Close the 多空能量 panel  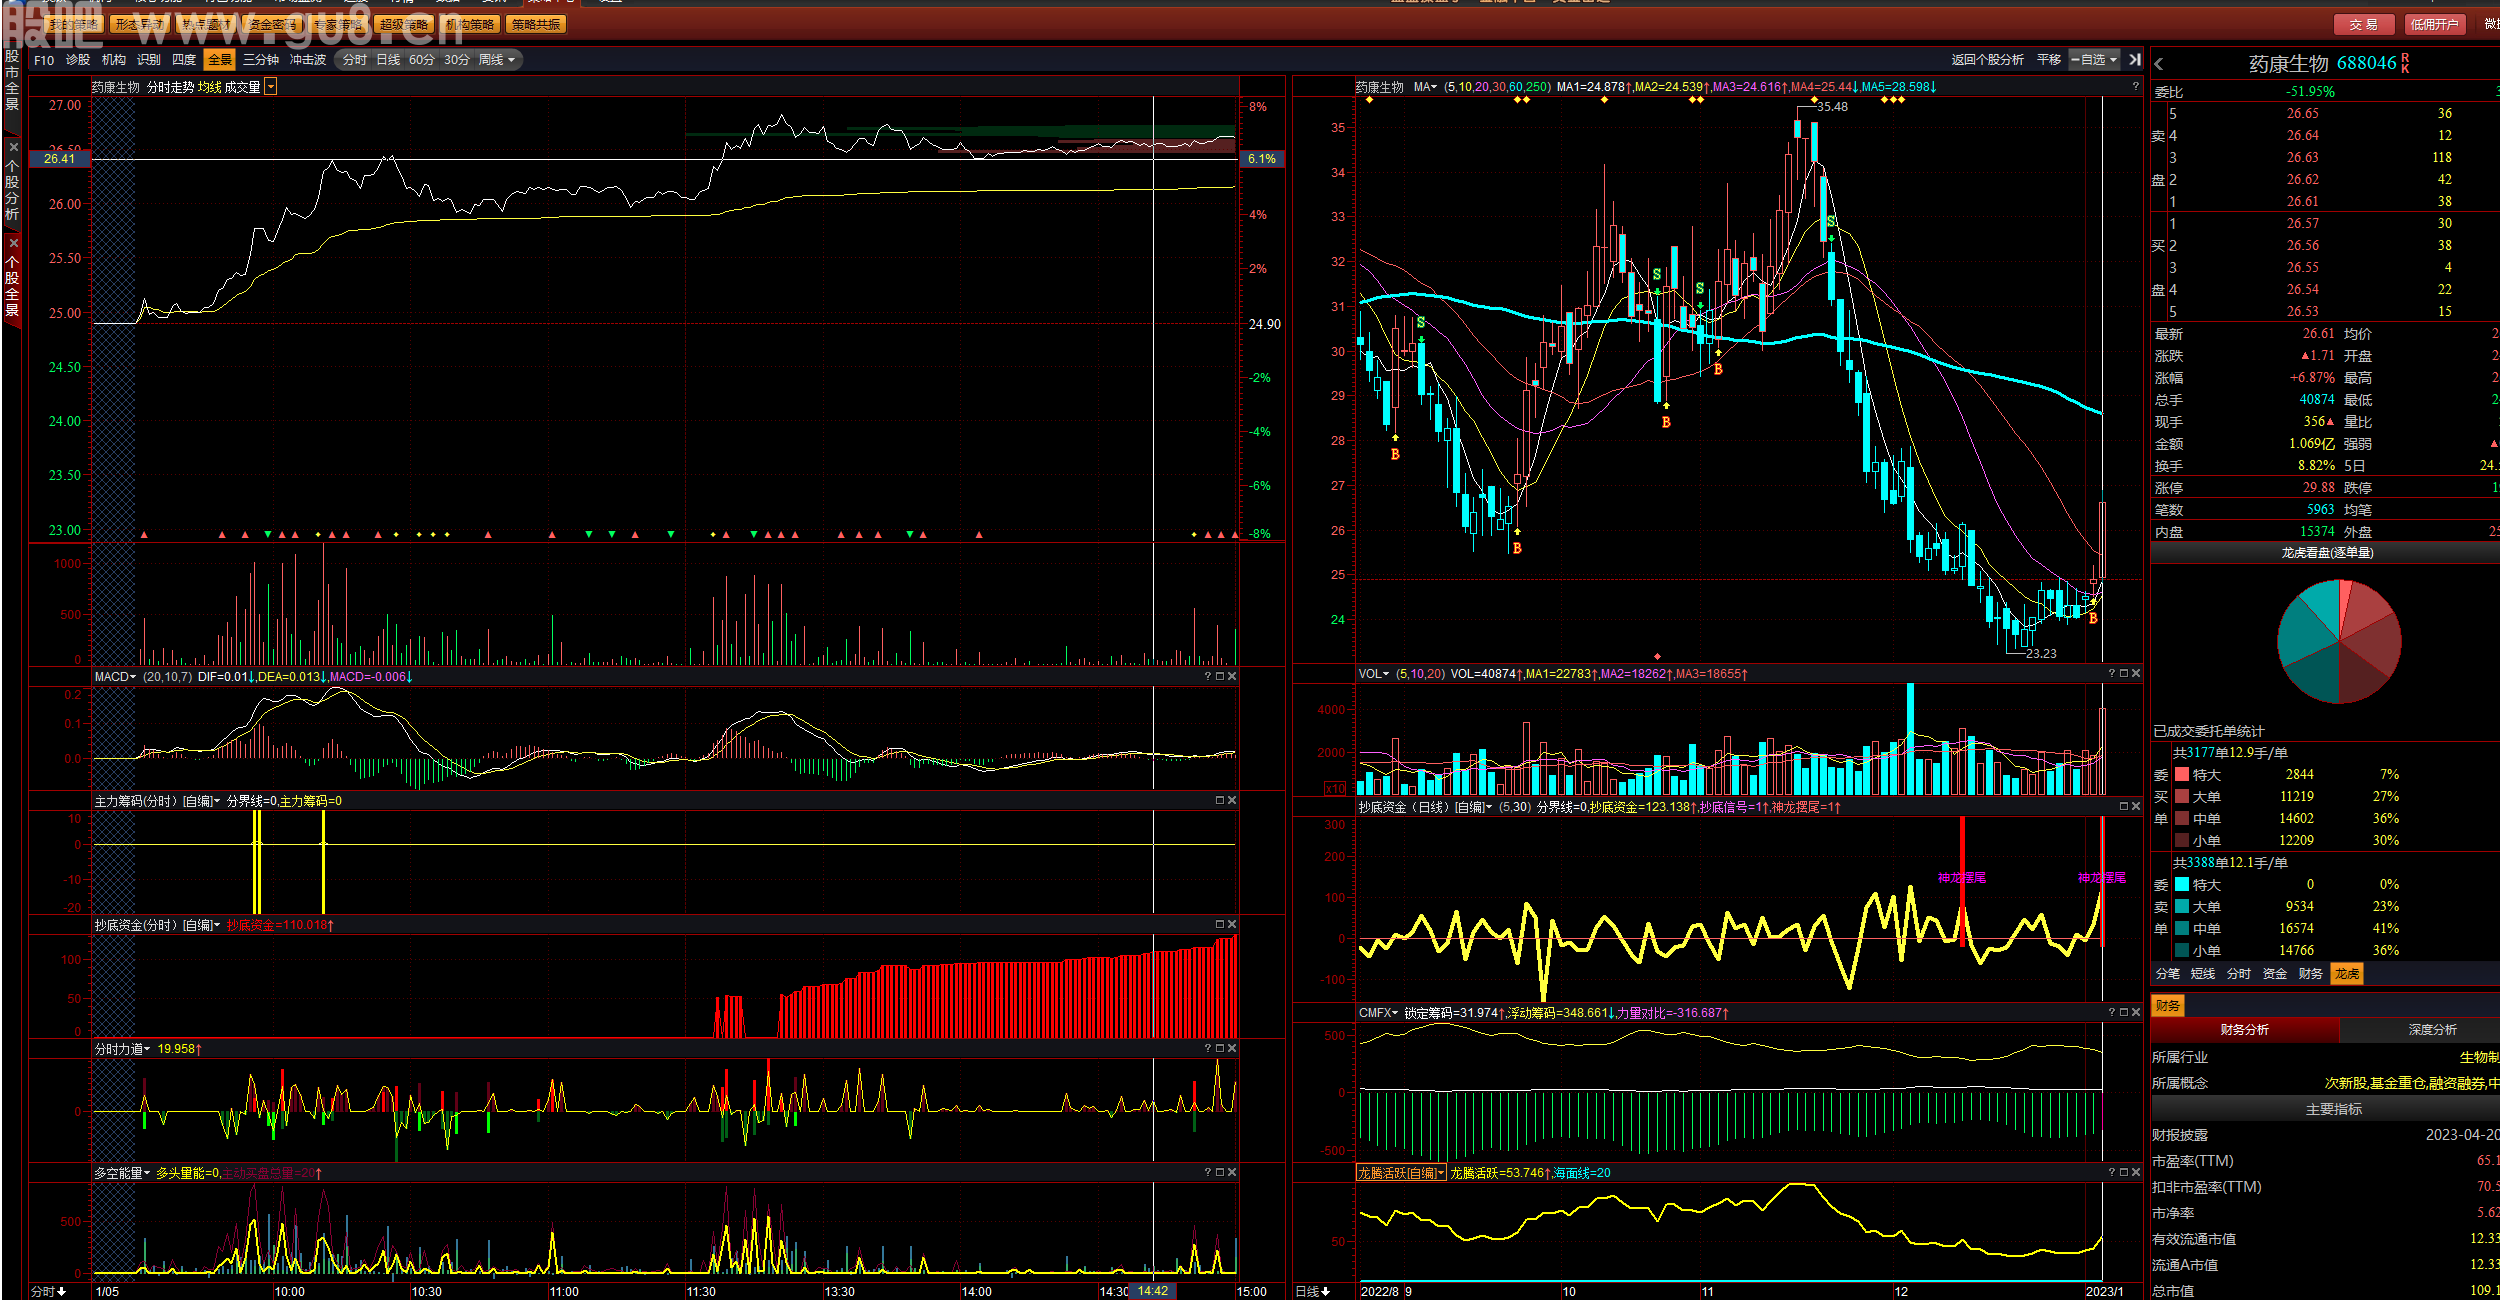click(1232, 1173)
